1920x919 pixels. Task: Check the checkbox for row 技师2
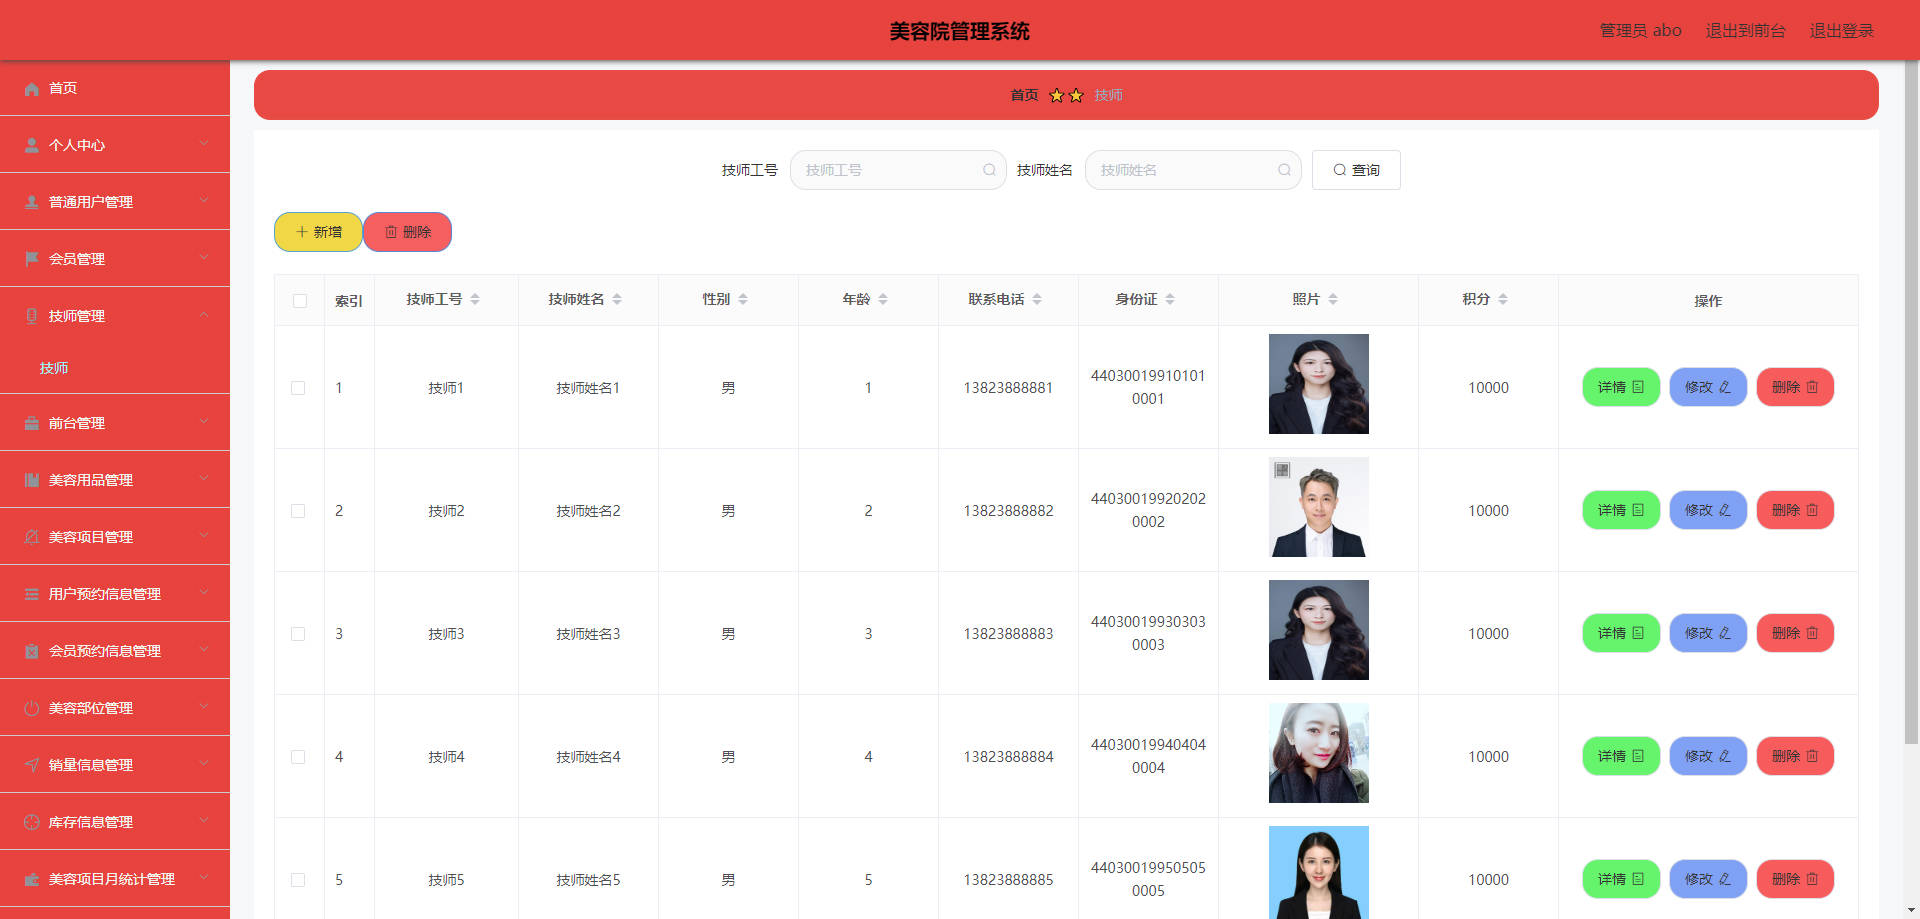(298, 511)
